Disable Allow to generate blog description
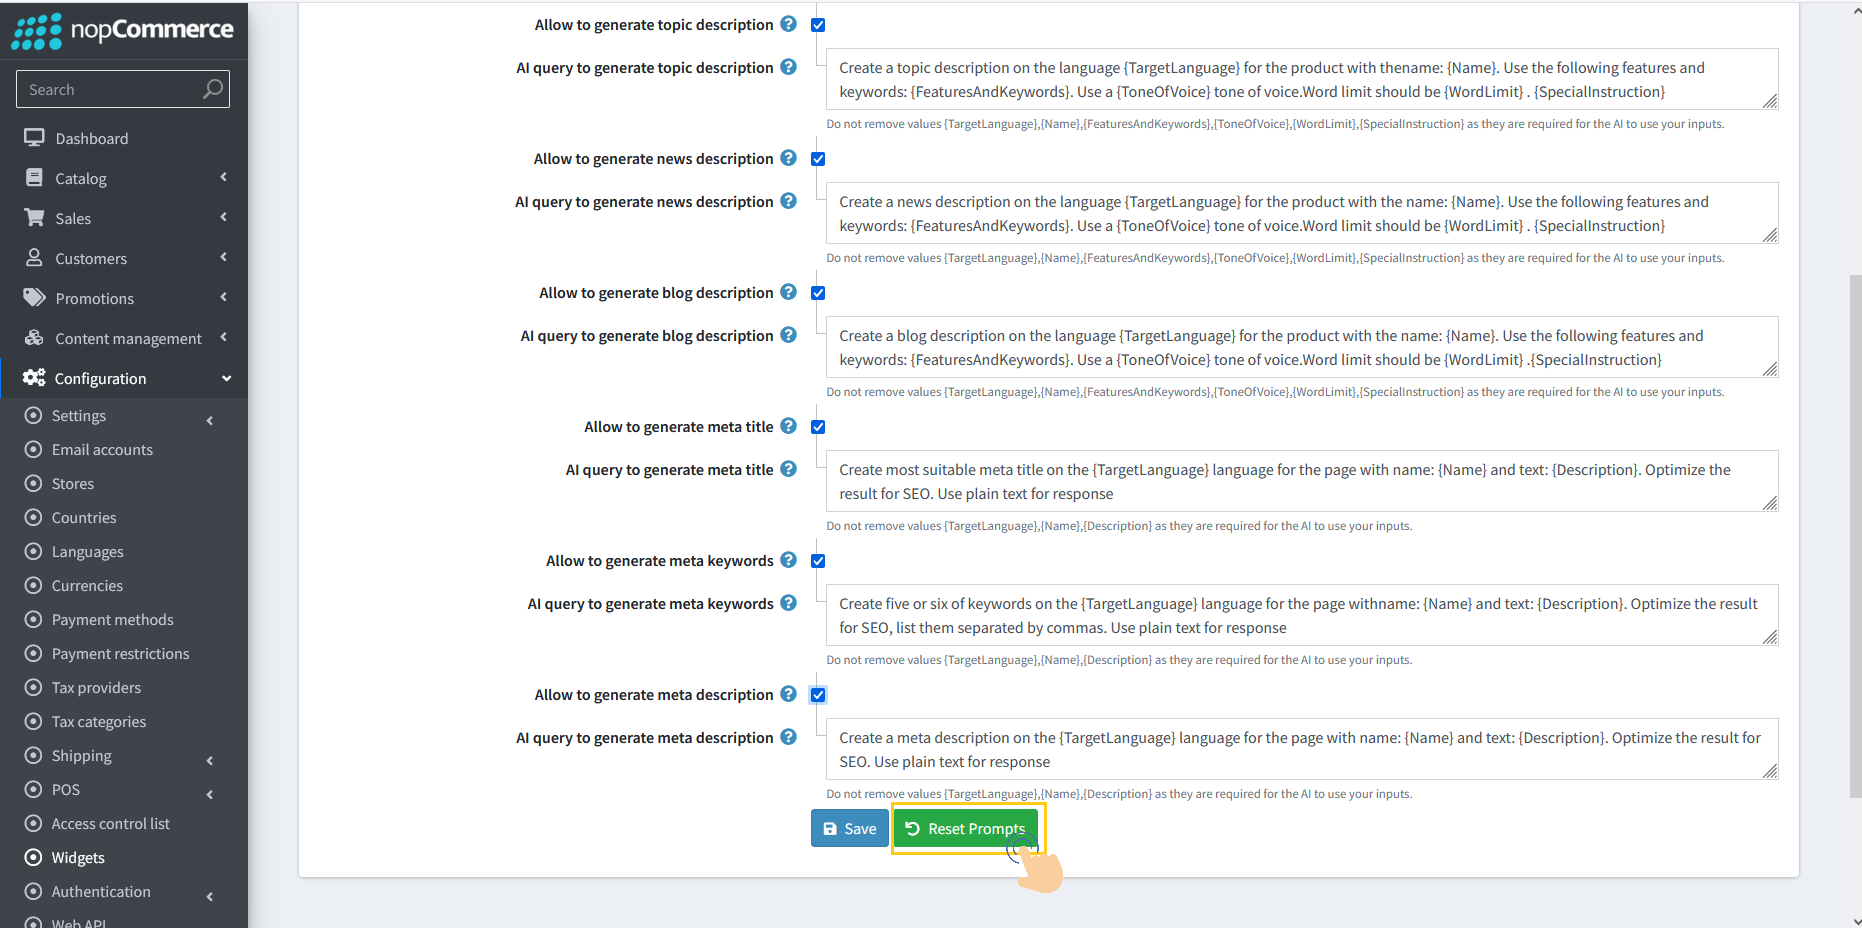Image resolution: width=1862 pixels, height=928 pixels. click(x=818, y=292)
